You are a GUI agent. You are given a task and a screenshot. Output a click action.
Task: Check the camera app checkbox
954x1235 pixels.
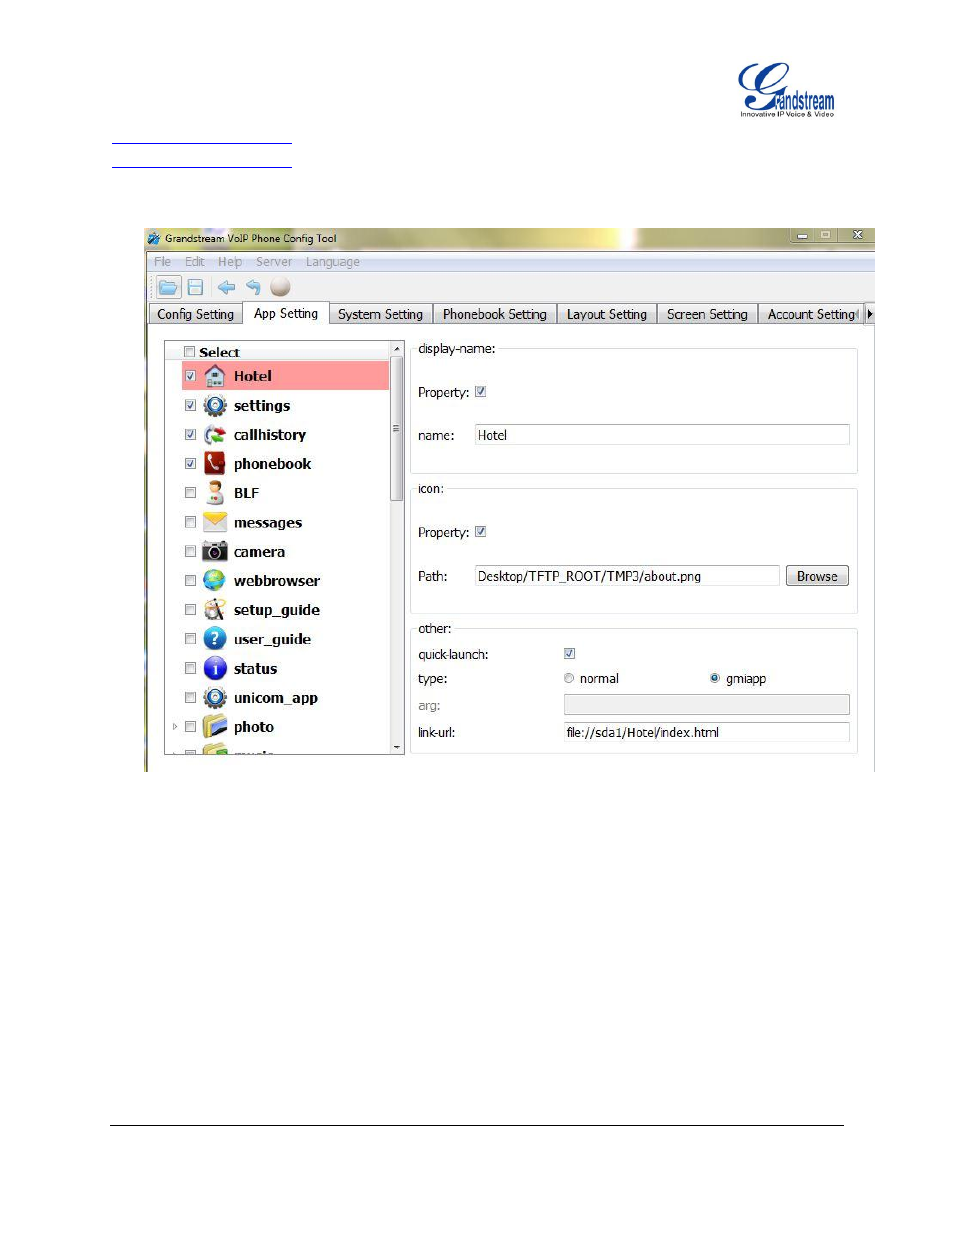point(190,551)
